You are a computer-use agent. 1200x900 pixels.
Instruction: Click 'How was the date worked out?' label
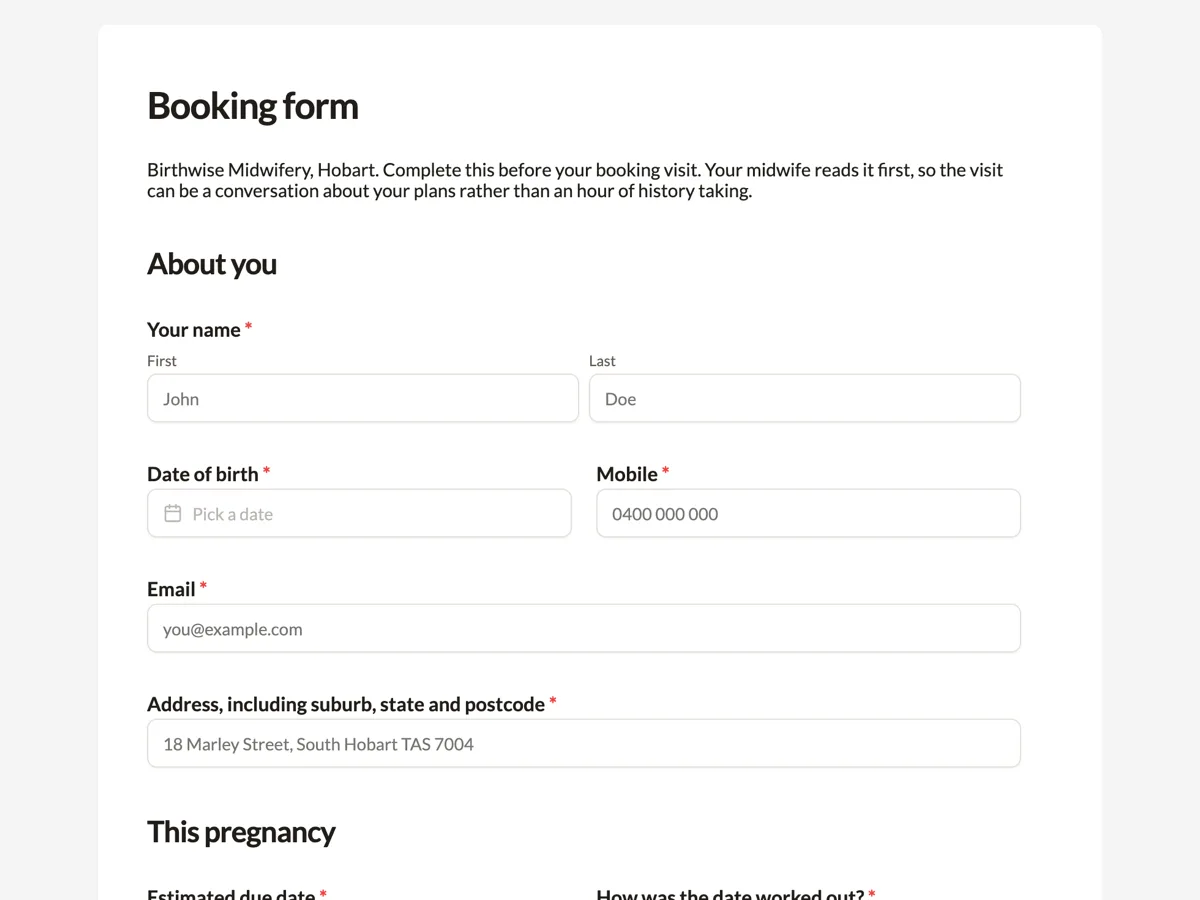[730, 893]
